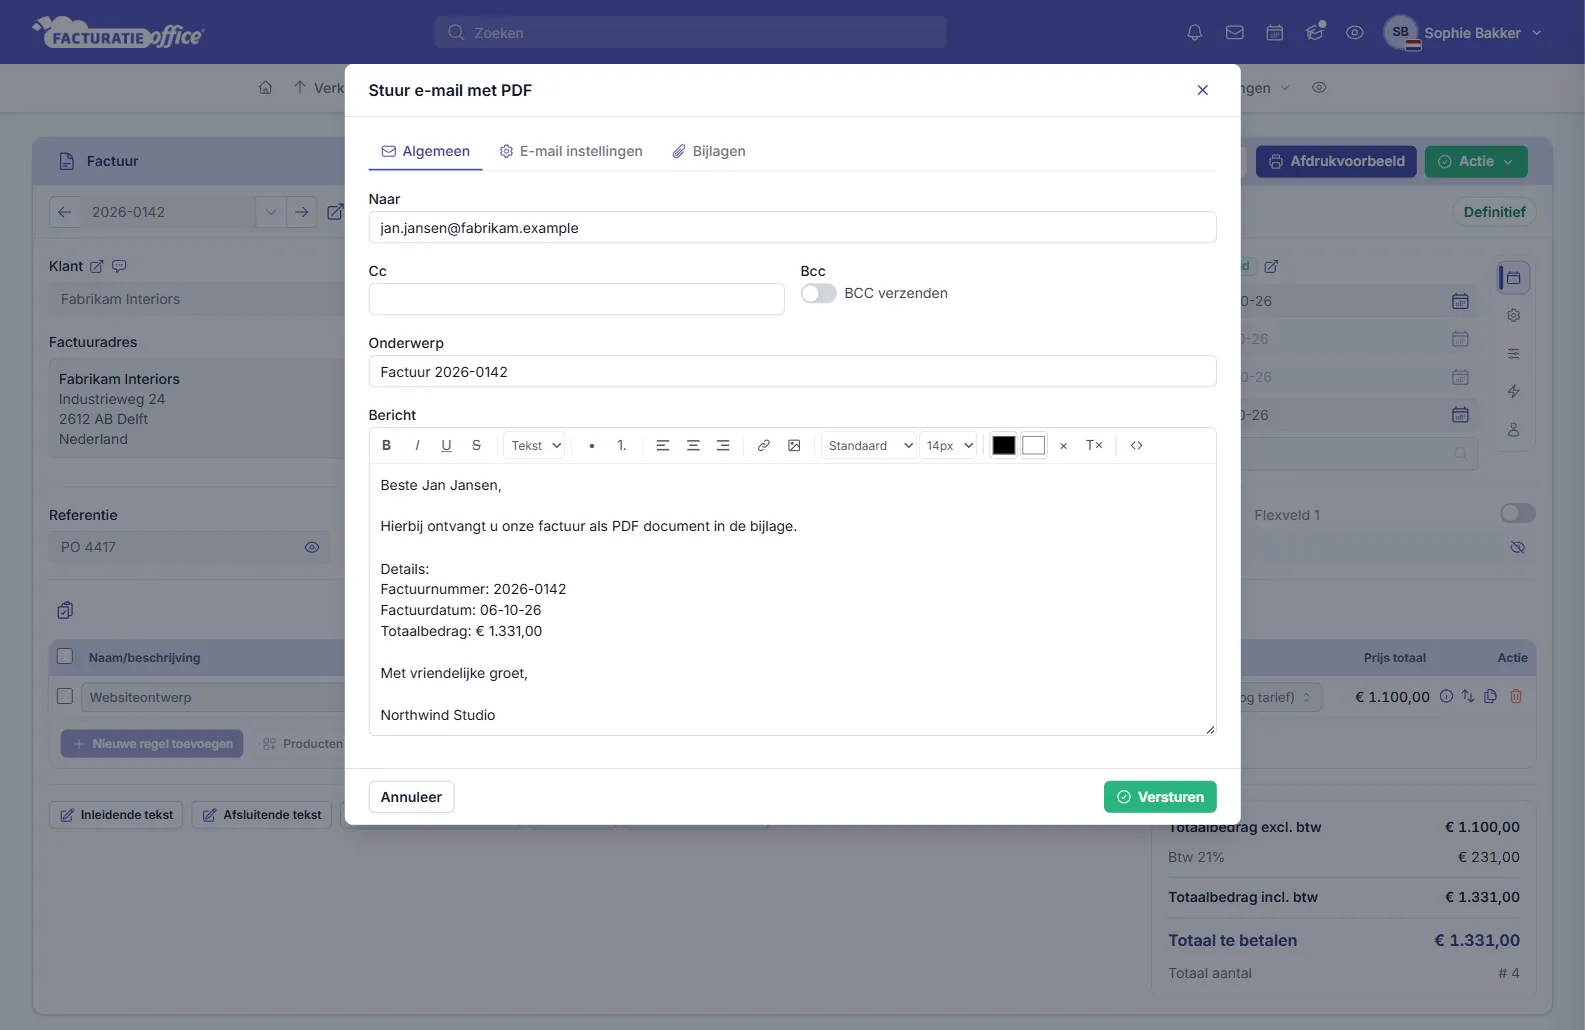Open notifications bell in header
The height and width of the screenshot is (1030, 1585).
tap(1194, 32)
